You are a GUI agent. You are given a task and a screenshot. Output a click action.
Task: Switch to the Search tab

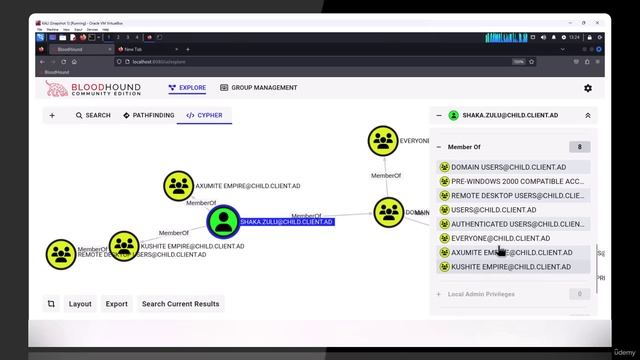(x=93, y=116)
